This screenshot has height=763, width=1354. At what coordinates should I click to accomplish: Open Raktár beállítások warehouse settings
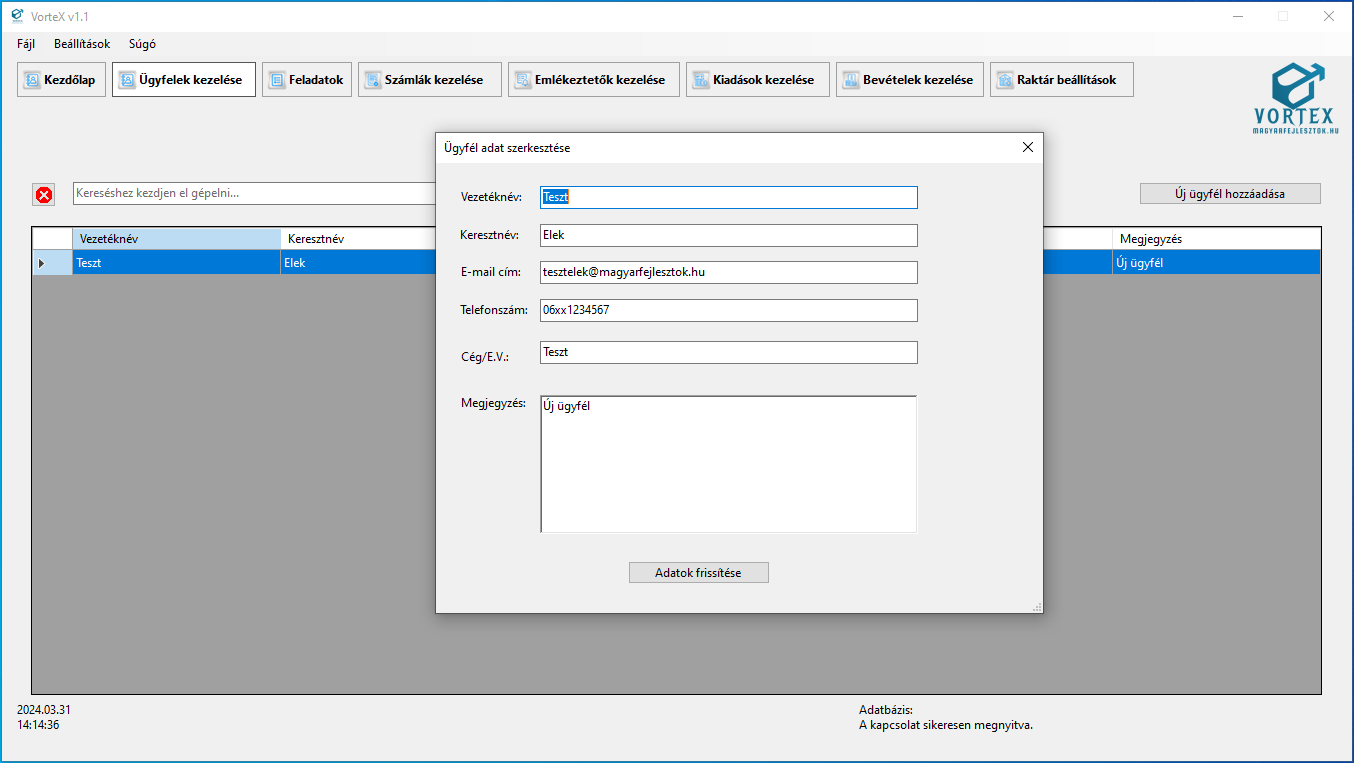click(x=1061, y=80)
